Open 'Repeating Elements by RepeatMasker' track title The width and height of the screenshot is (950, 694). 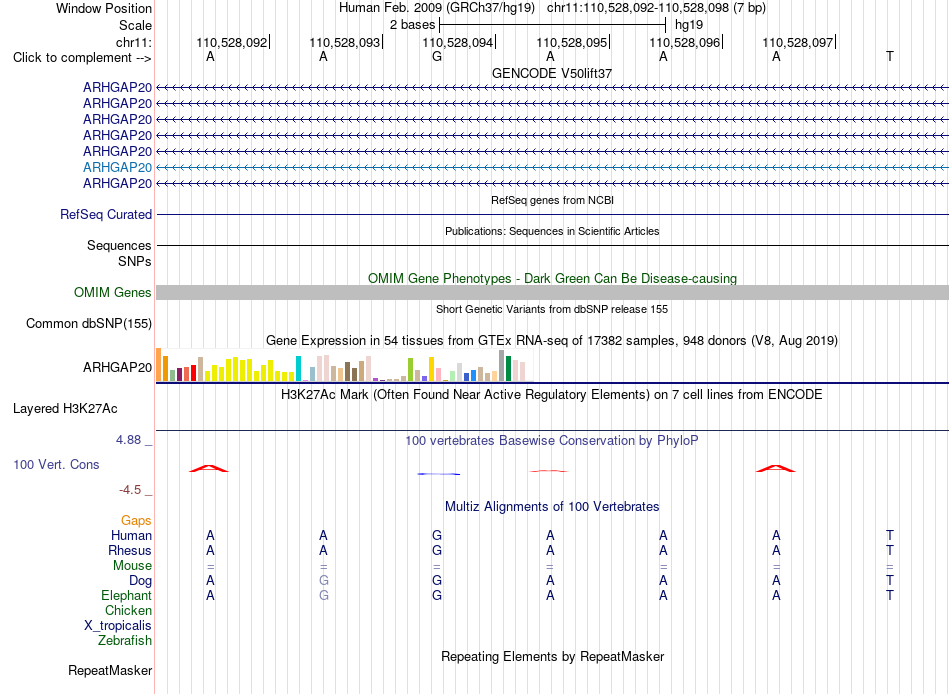click(552, 657)
